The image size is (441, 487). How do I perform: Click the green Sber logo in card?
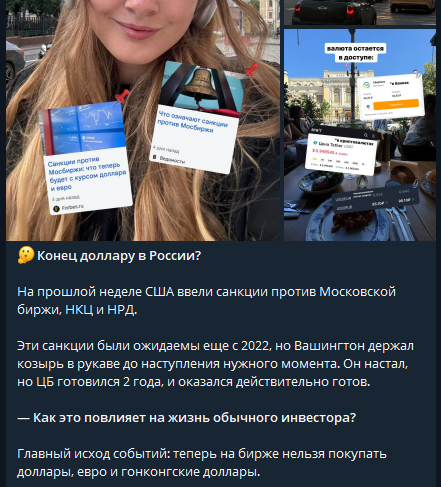[366, 85]
